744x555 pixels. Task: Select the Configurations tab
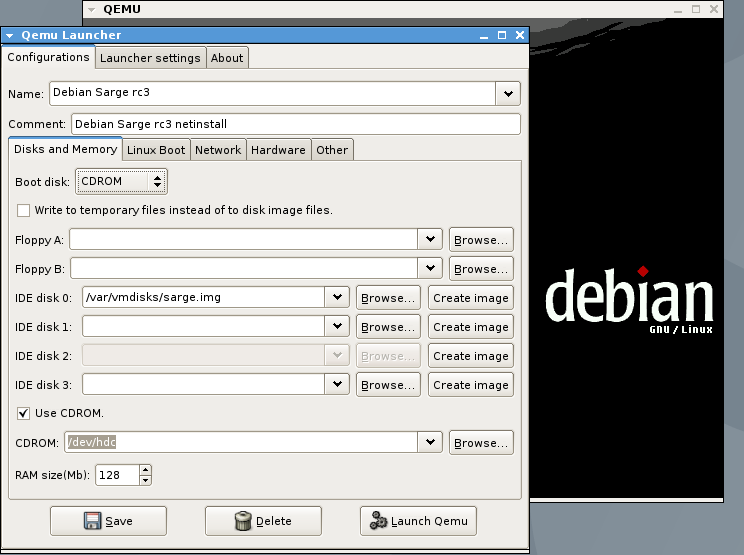coord(48,57)
